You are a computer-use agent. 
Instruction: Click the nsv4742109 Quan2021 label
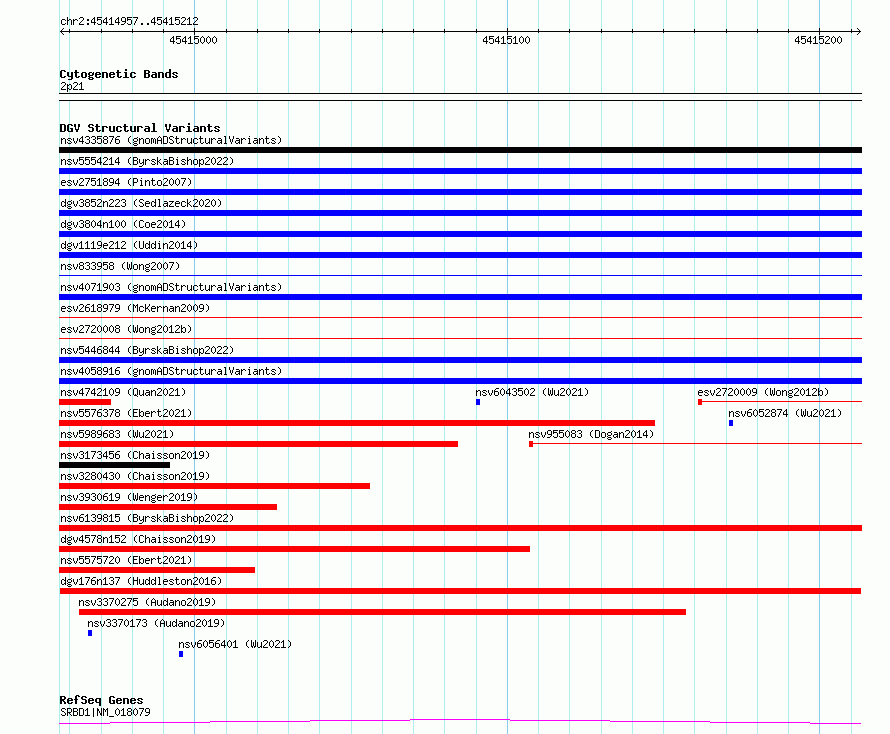coord(123,392)
